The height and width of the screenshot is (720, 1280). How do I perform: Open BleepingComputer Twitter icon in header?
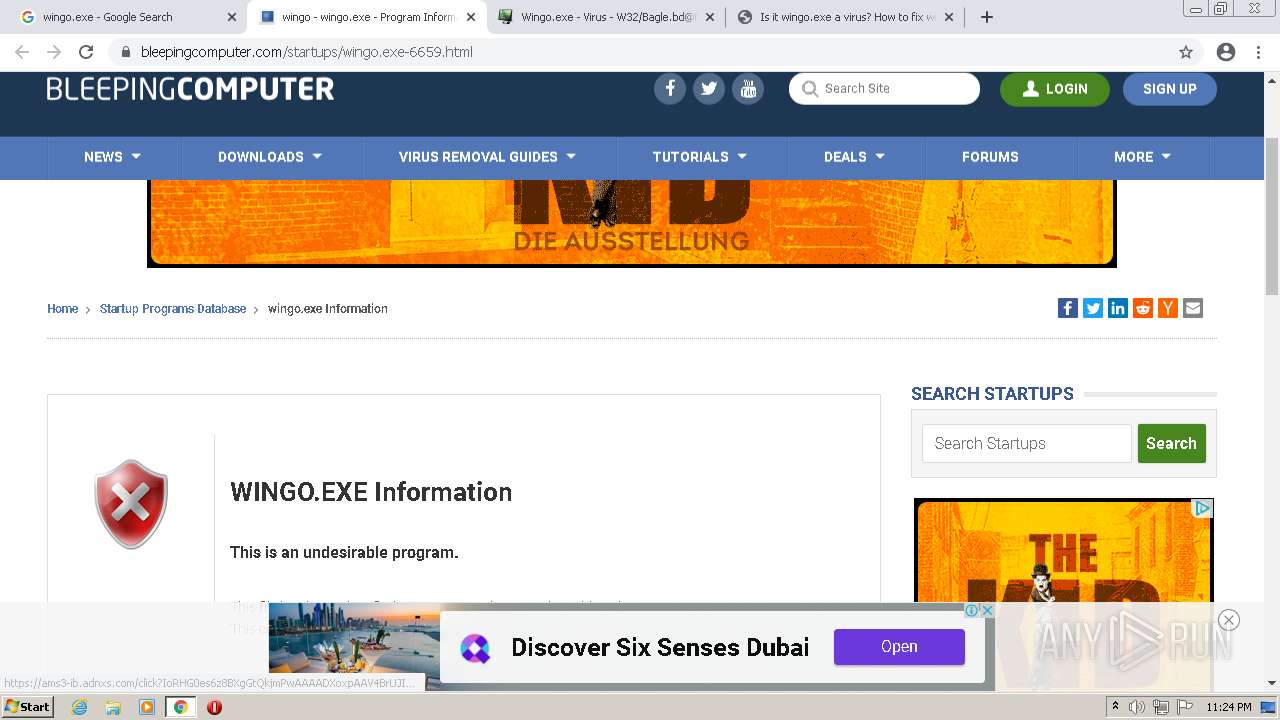709,88
